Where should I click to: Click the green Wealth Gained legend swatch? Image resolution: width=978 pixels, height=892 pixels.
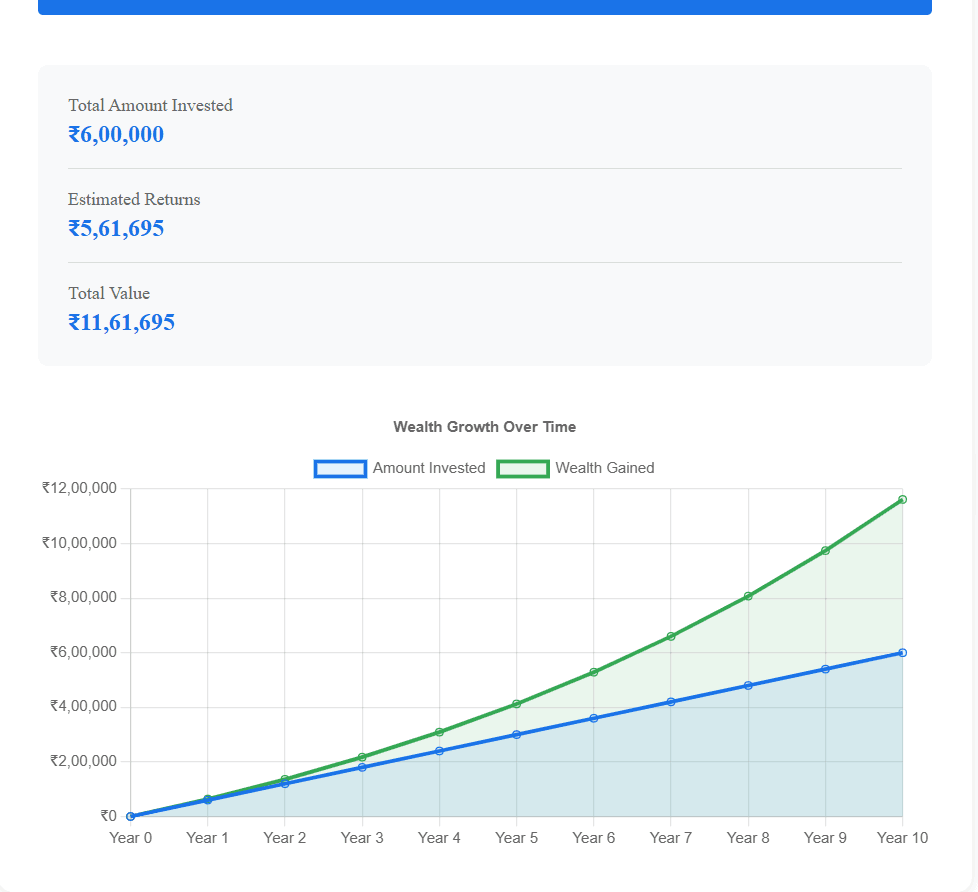tap(523, 468)
